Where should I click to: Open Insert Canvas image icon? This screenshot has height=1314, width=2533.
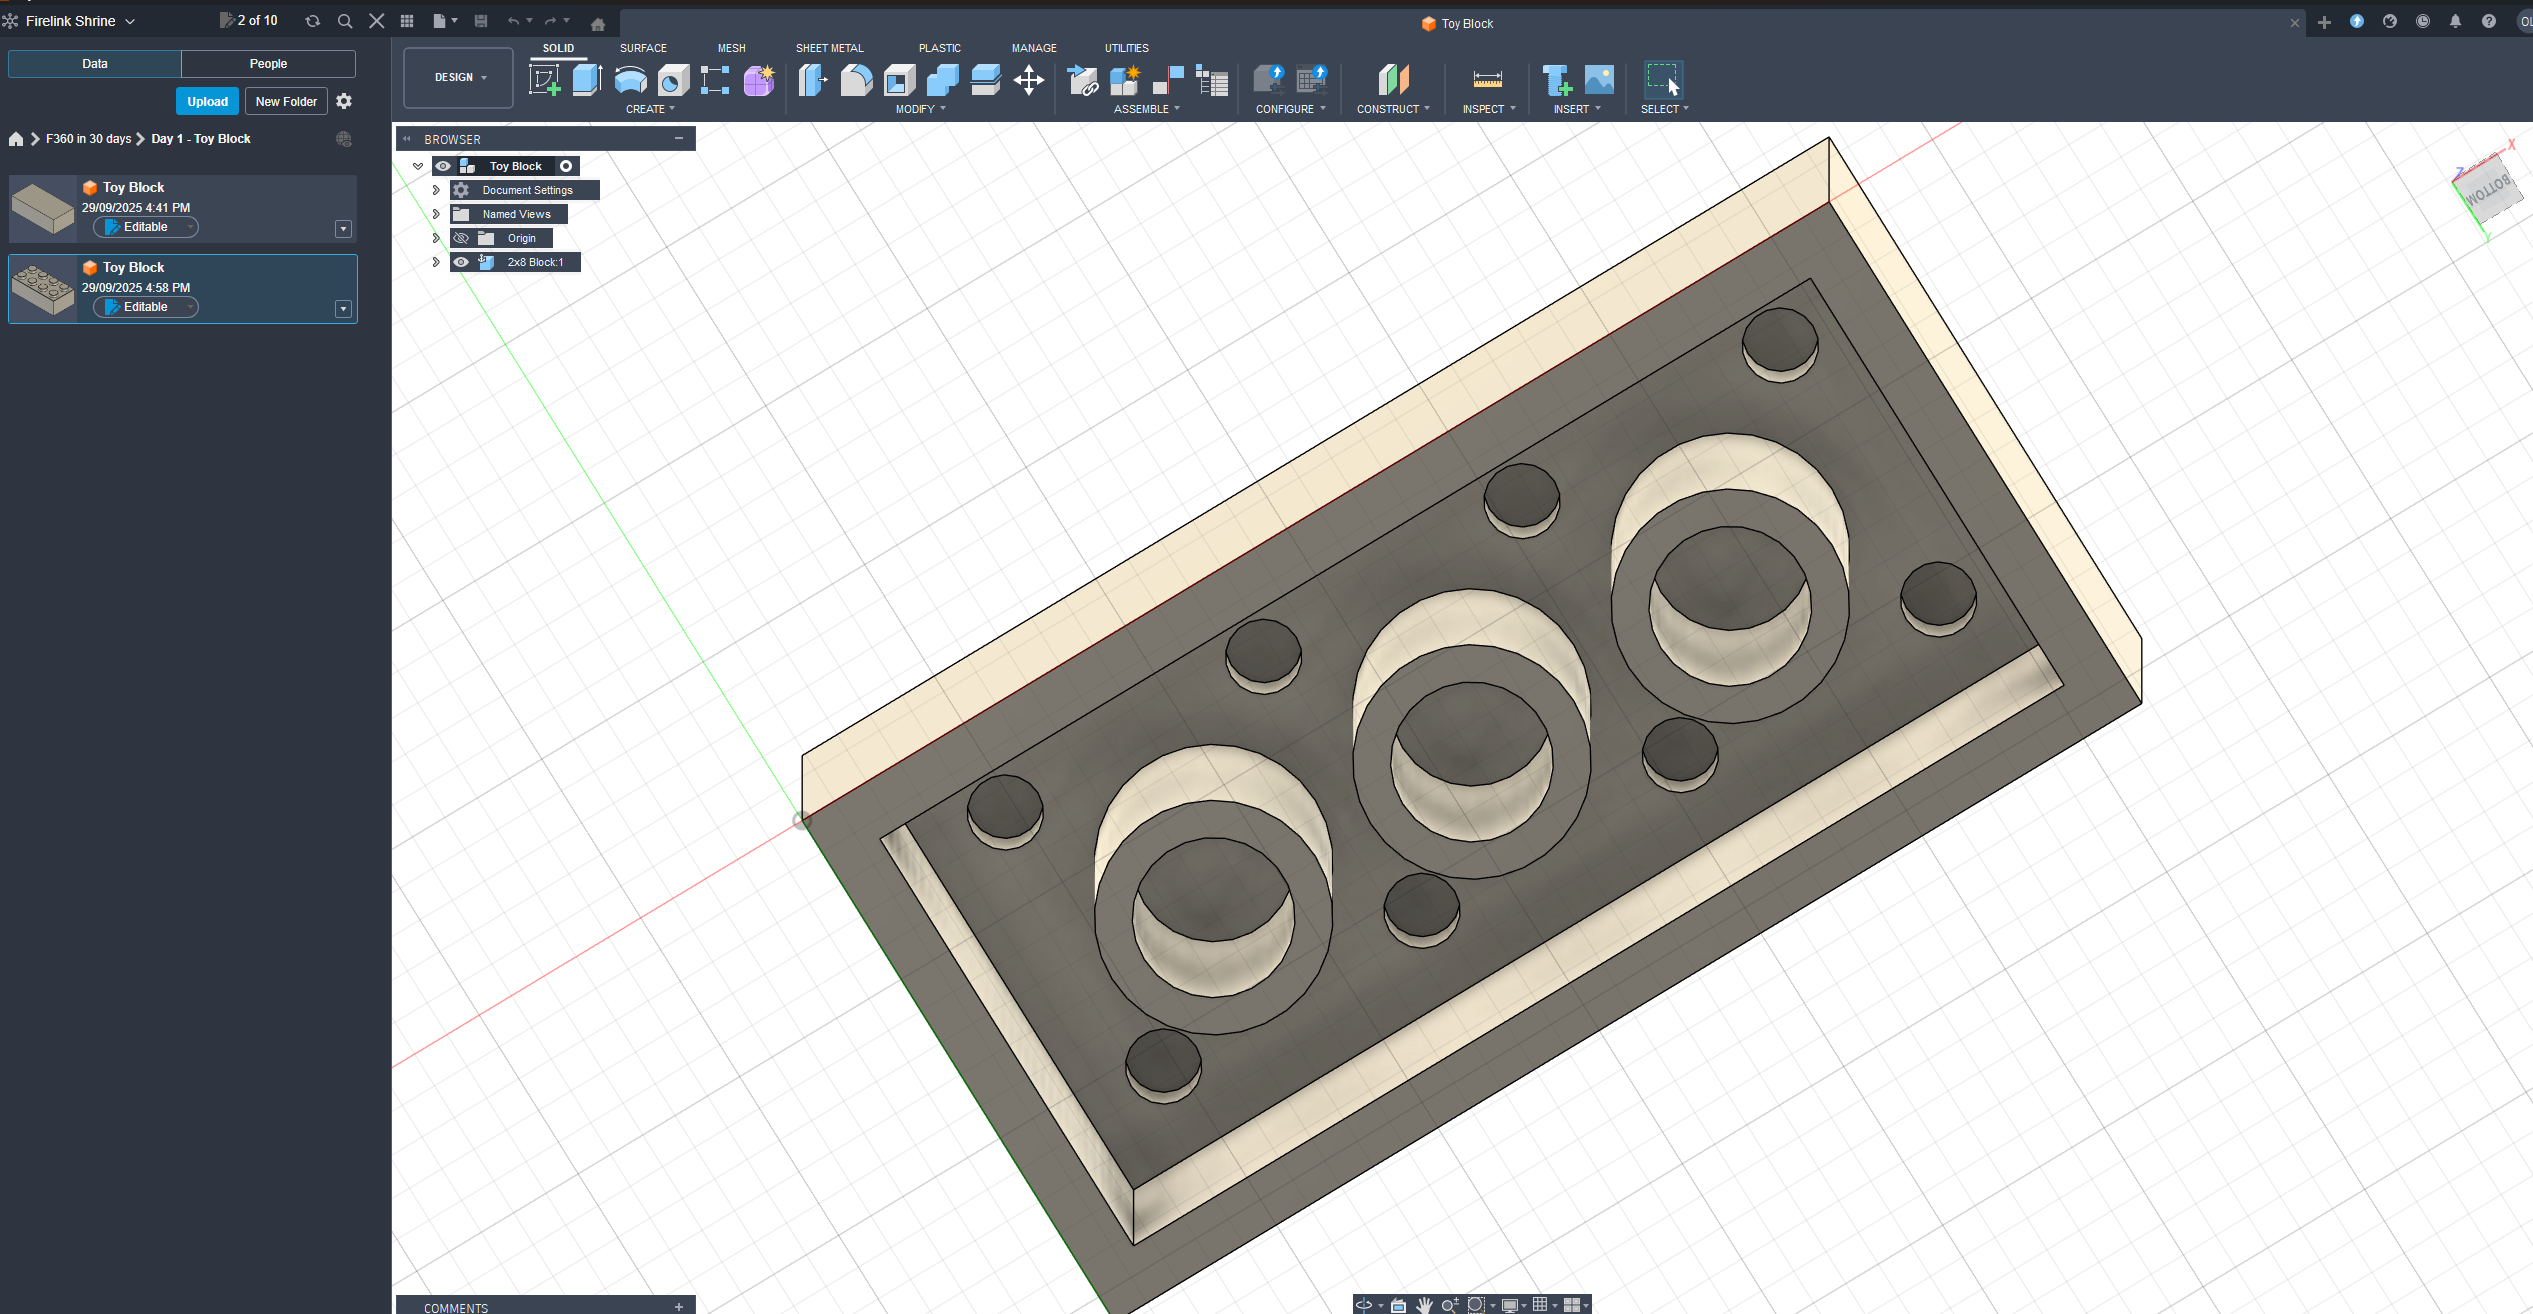pyautogui.click(x=1599, y=80)
